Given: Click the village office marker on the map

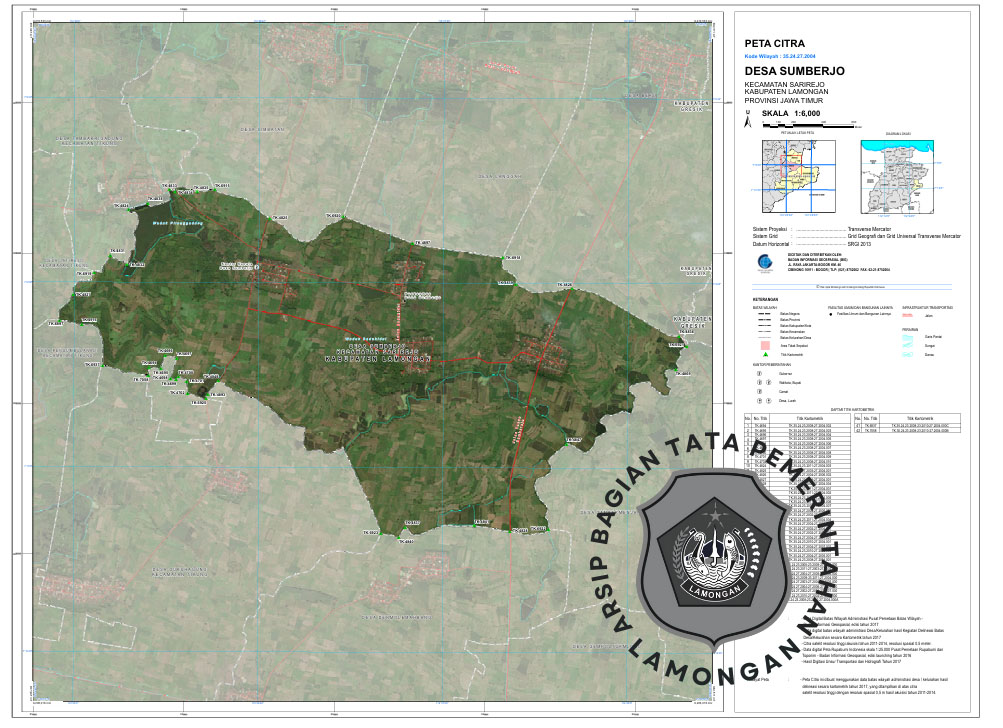Looking at the screenshot, I should (x=256, y=268).
